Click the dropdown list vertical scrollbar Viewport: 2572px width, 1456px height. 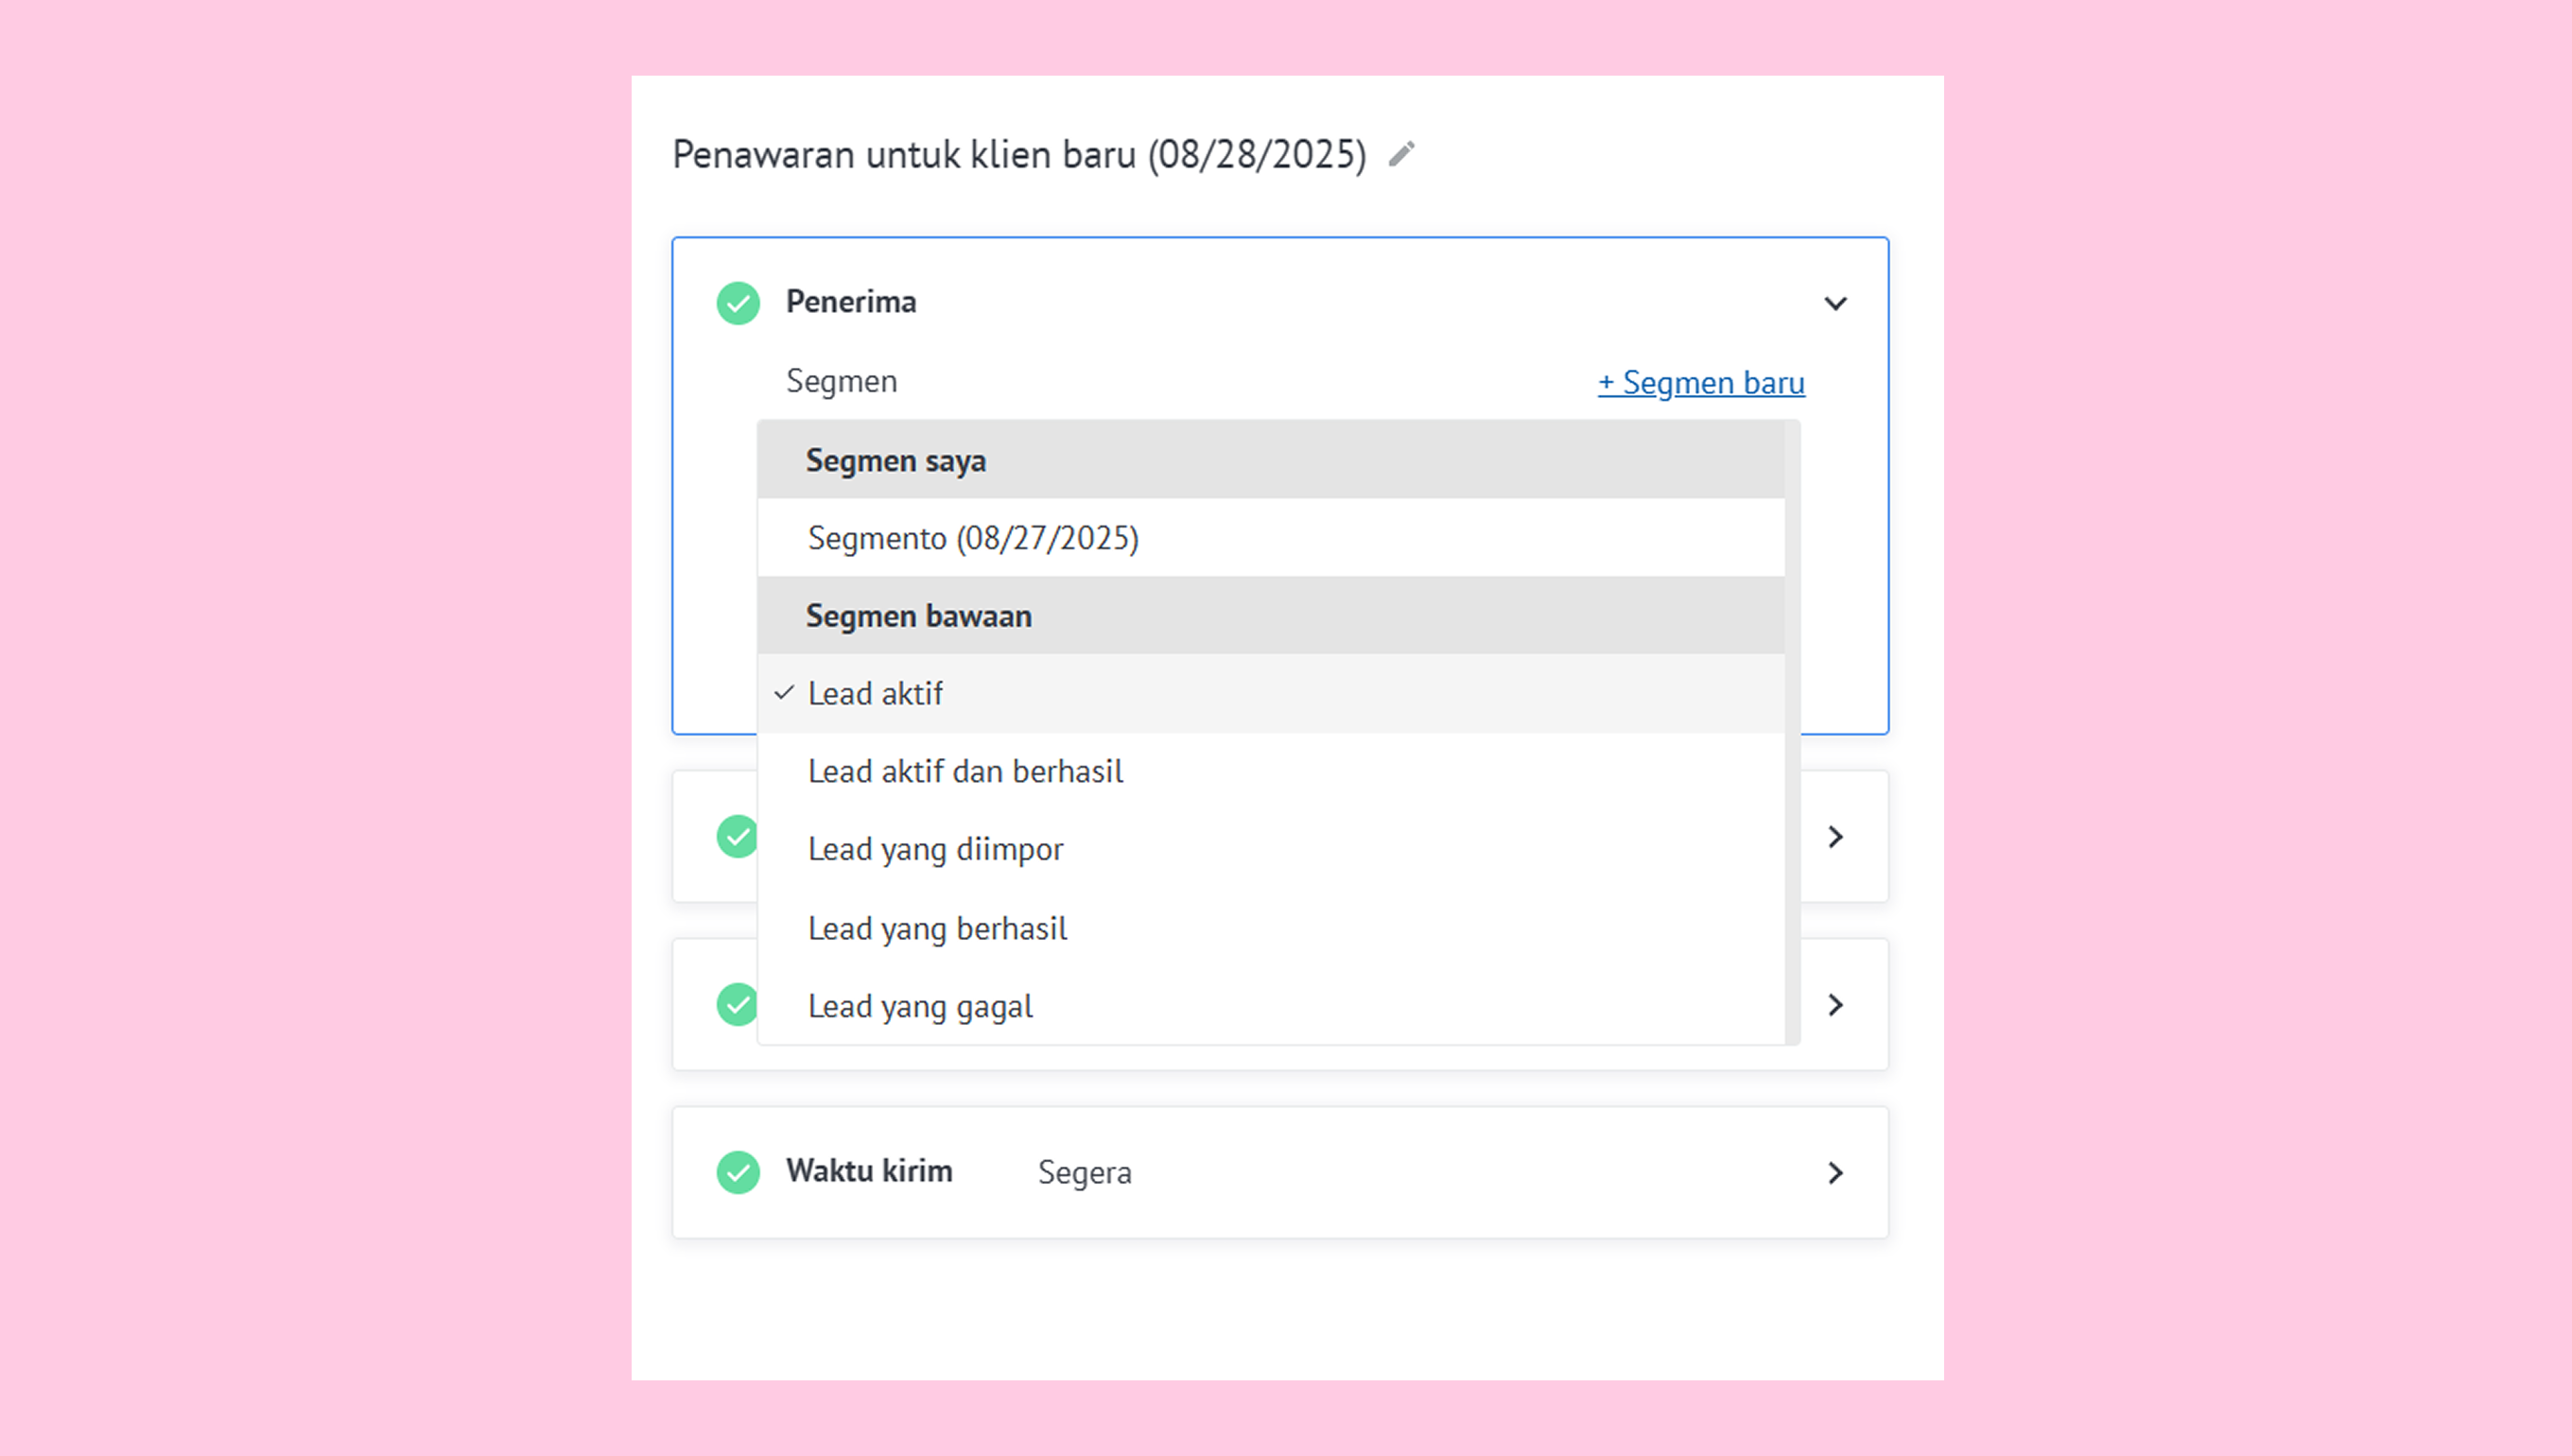(x=1792, y=732)
